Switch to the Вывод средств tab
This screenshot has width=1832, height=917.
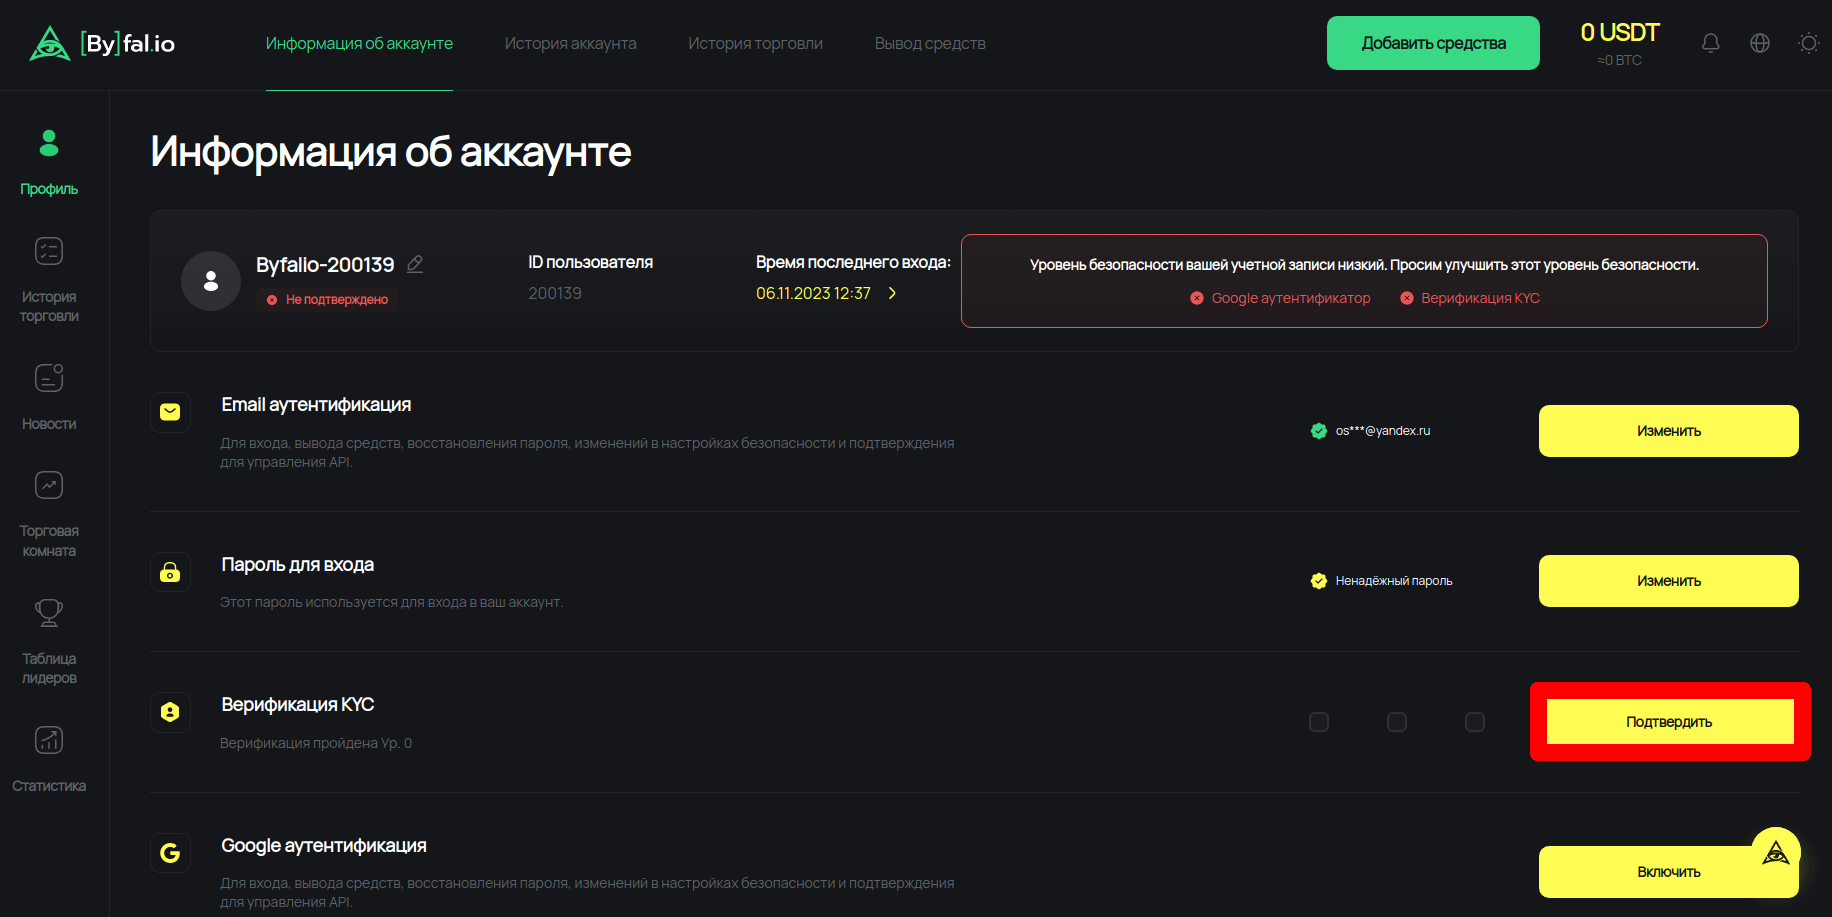pos(929,44)
